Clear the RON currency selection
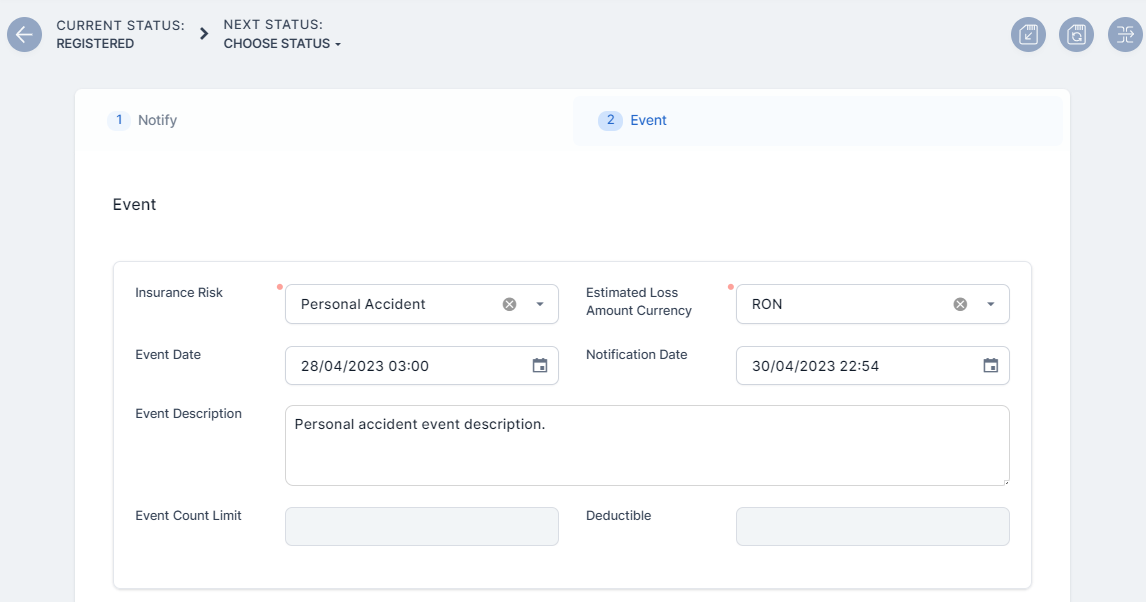 point(960,304)
